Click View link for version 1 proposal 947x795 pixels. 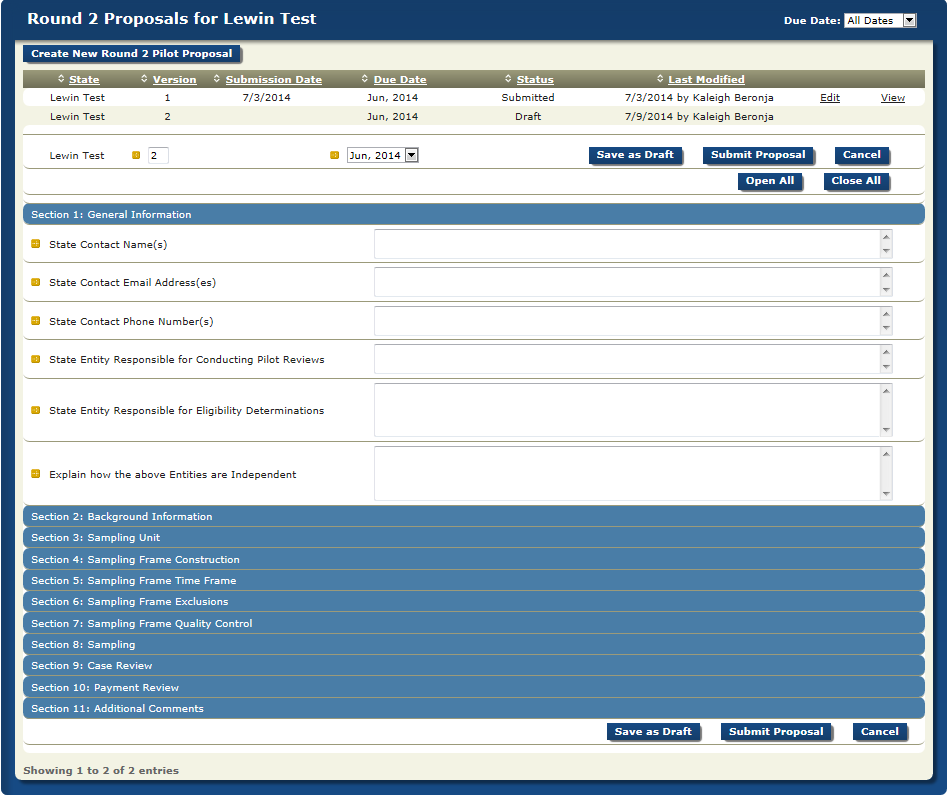pyautogui.click(x=893, y=97)
